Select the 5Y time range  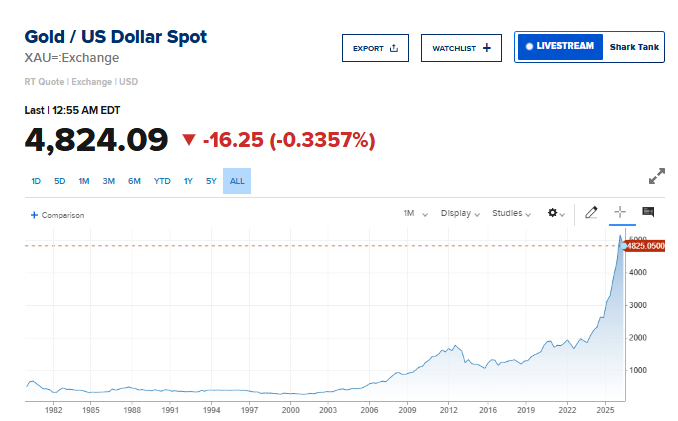211,181
